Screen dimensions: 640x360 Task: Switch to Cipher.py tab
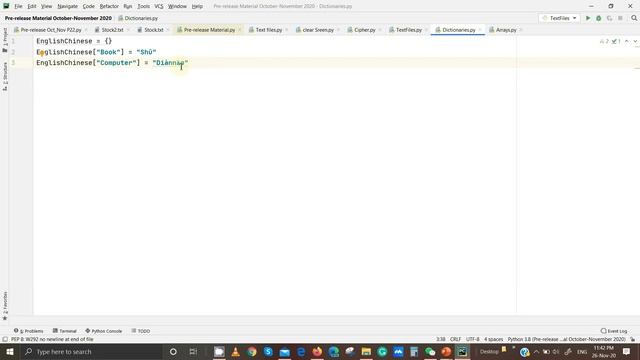(x=364, y=30)
